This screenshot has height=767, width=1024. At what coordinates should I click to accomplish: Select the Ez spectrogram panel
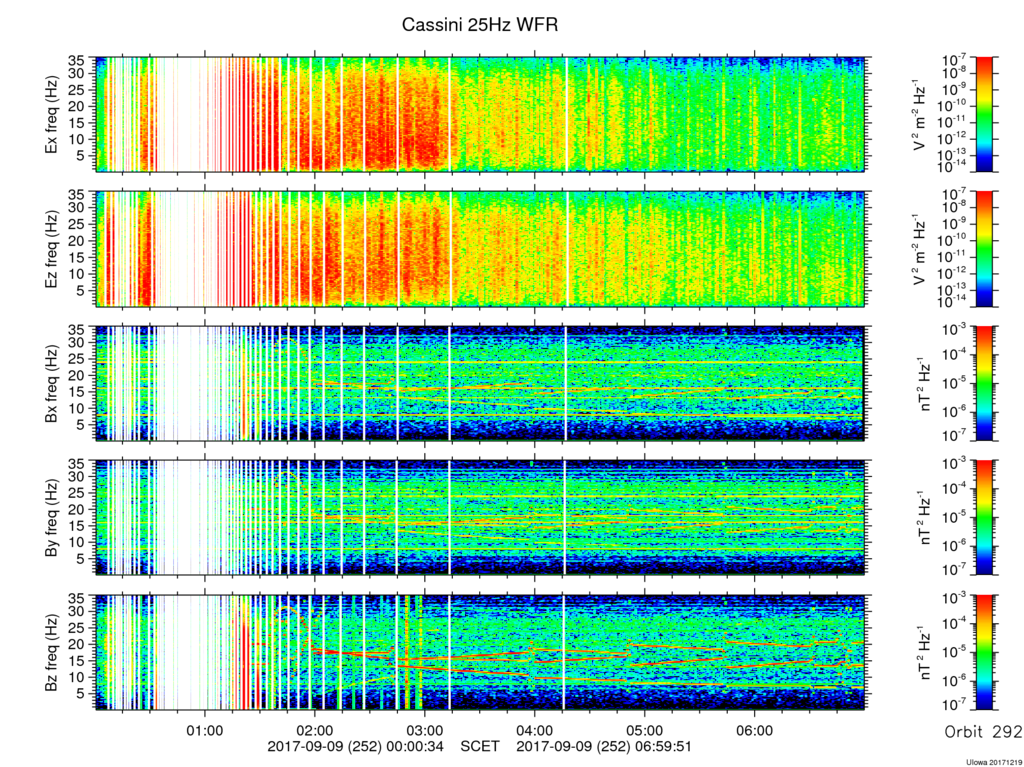[x=481, y=249]
